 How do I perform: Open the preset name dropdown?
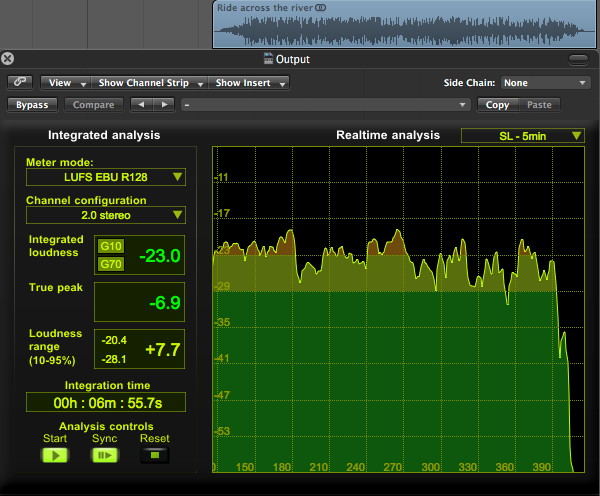click(x=326, y=105)
